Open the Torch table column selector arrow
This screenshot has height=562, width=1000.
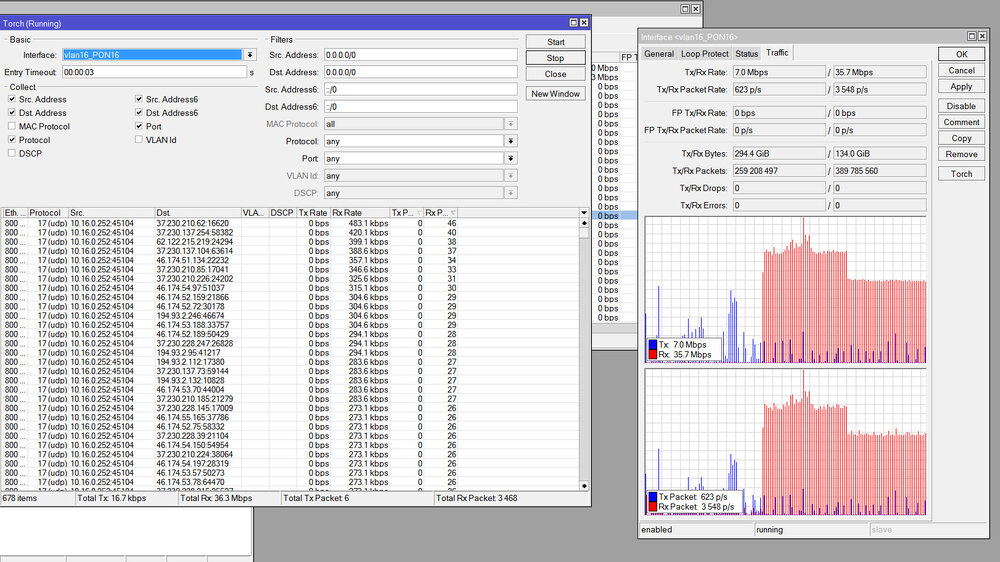tap(584, 213)
